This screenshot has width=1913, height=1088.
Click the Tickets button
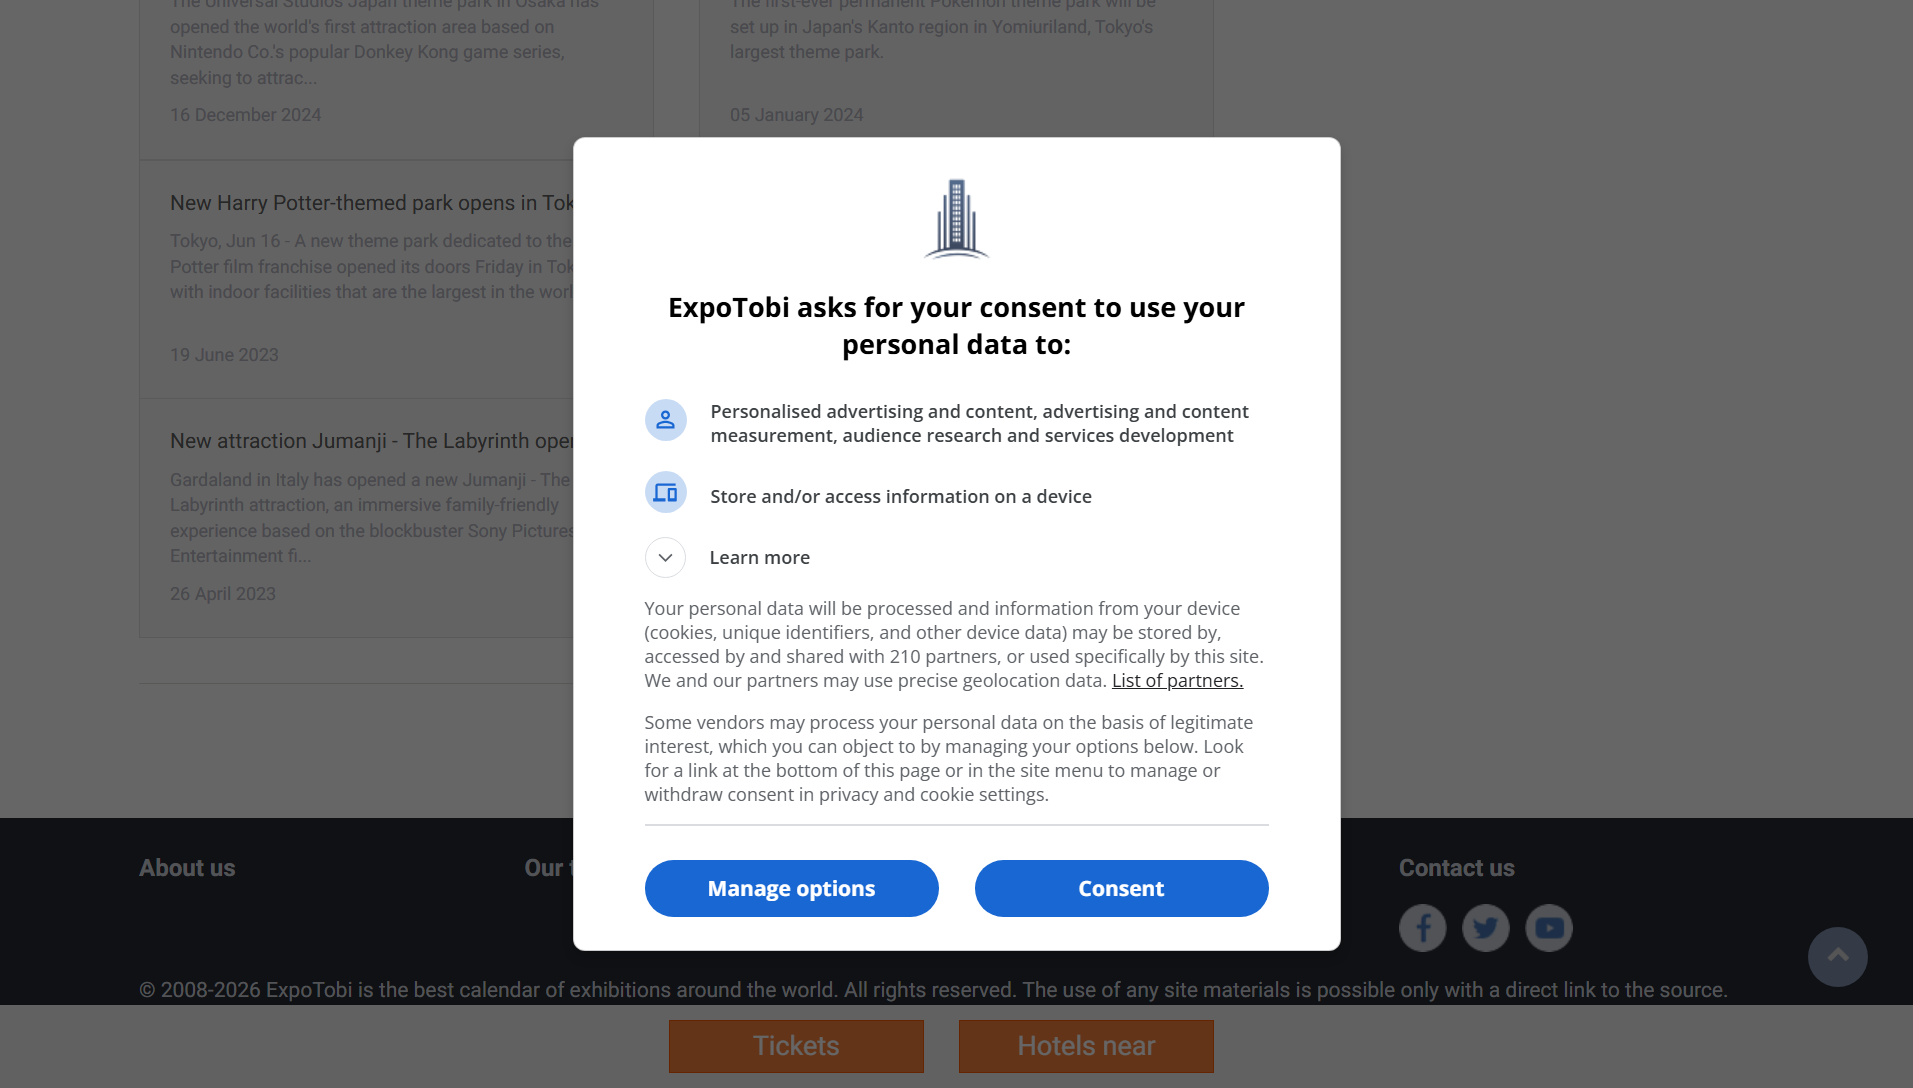[796, 1046]
